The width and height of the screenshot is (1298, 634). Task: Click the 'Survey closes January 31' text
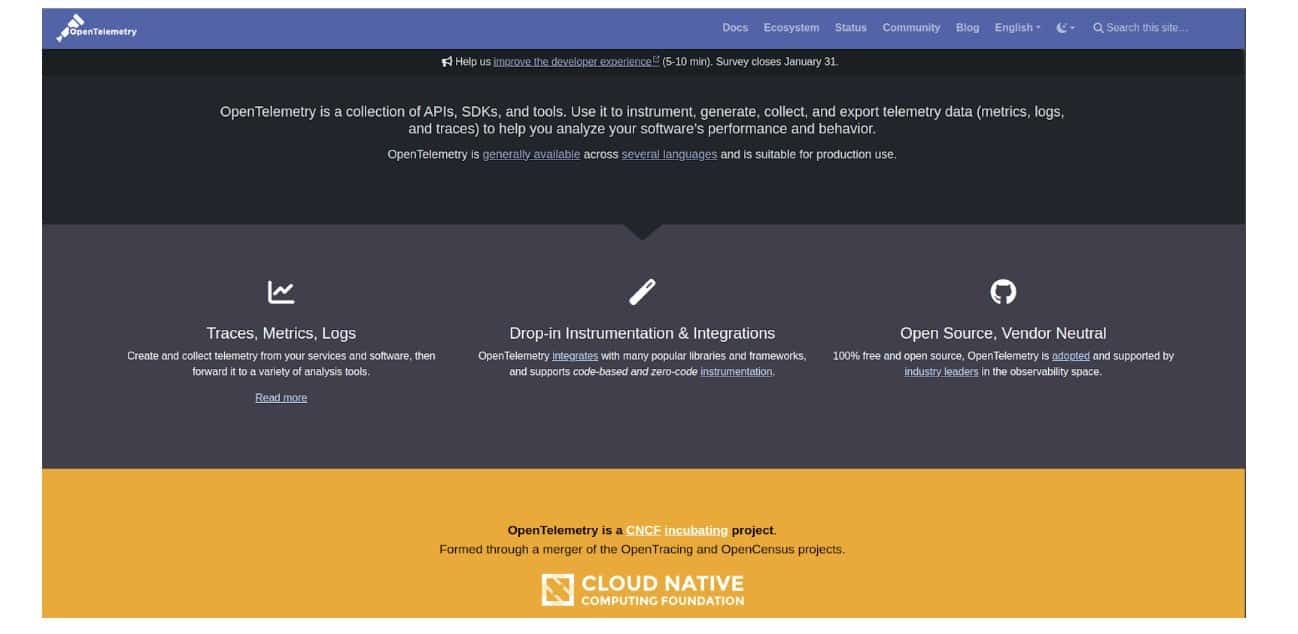(777, 62)
